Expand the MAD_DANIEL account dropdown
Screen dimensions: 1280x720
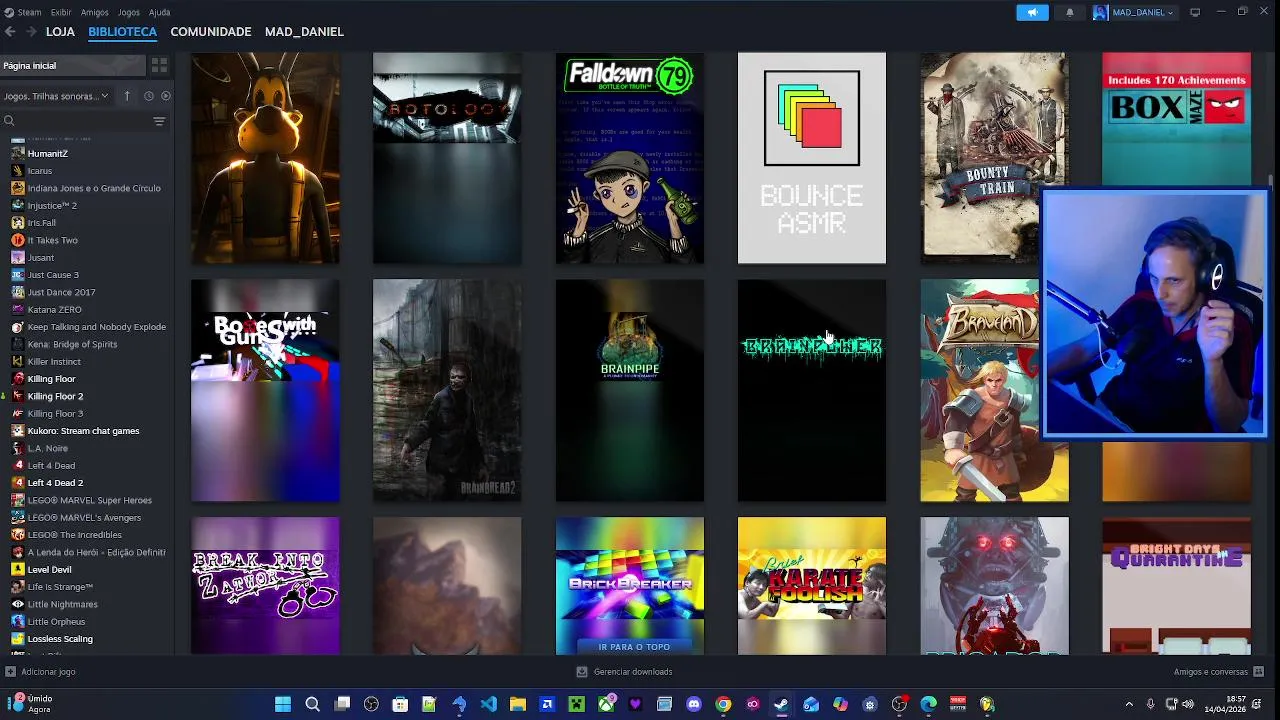click(1136, 12)
